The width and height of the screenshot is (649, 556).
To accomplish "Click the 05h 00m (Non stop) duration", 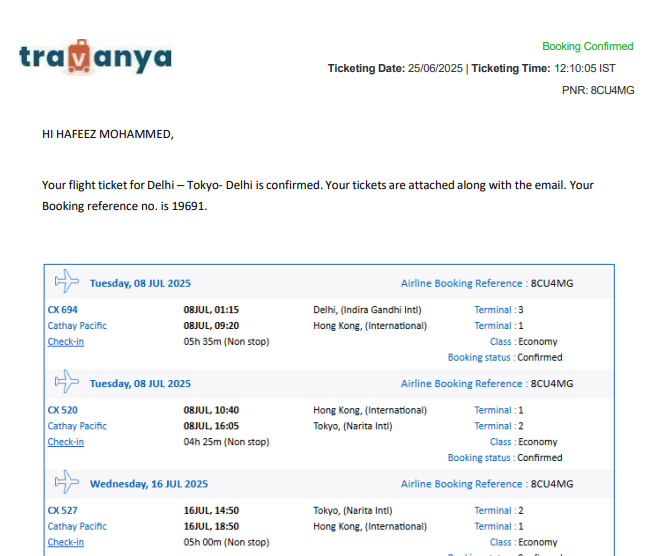I will point(226,542).
